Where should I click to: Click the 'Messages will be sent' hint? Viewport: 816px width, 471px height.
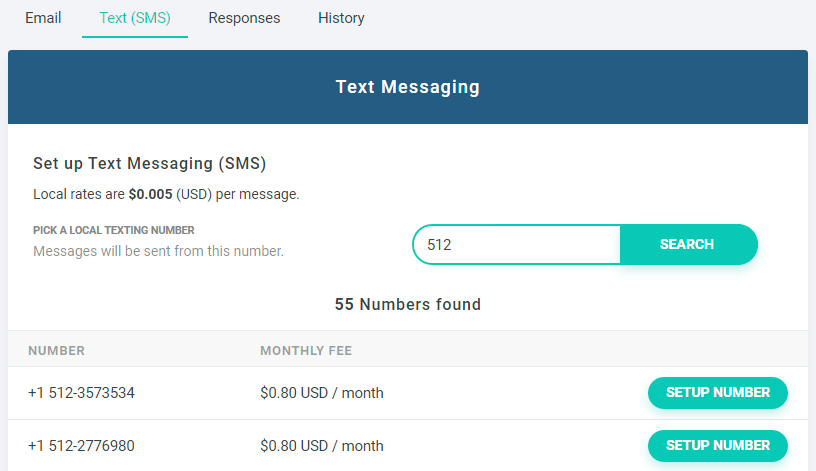point(158,251)
